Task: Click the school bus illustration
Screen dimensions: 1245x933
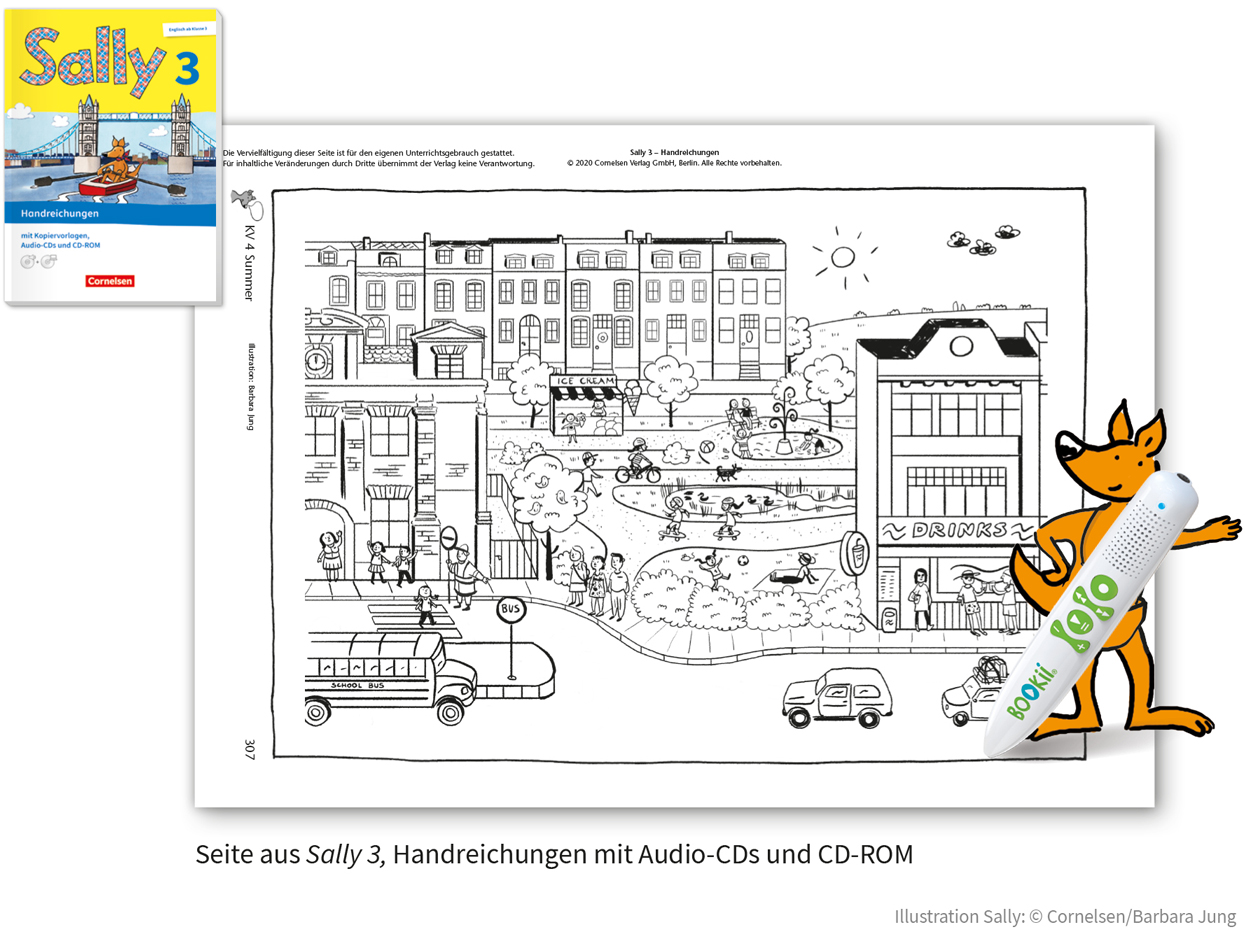Action: click(x=390, y=678)
